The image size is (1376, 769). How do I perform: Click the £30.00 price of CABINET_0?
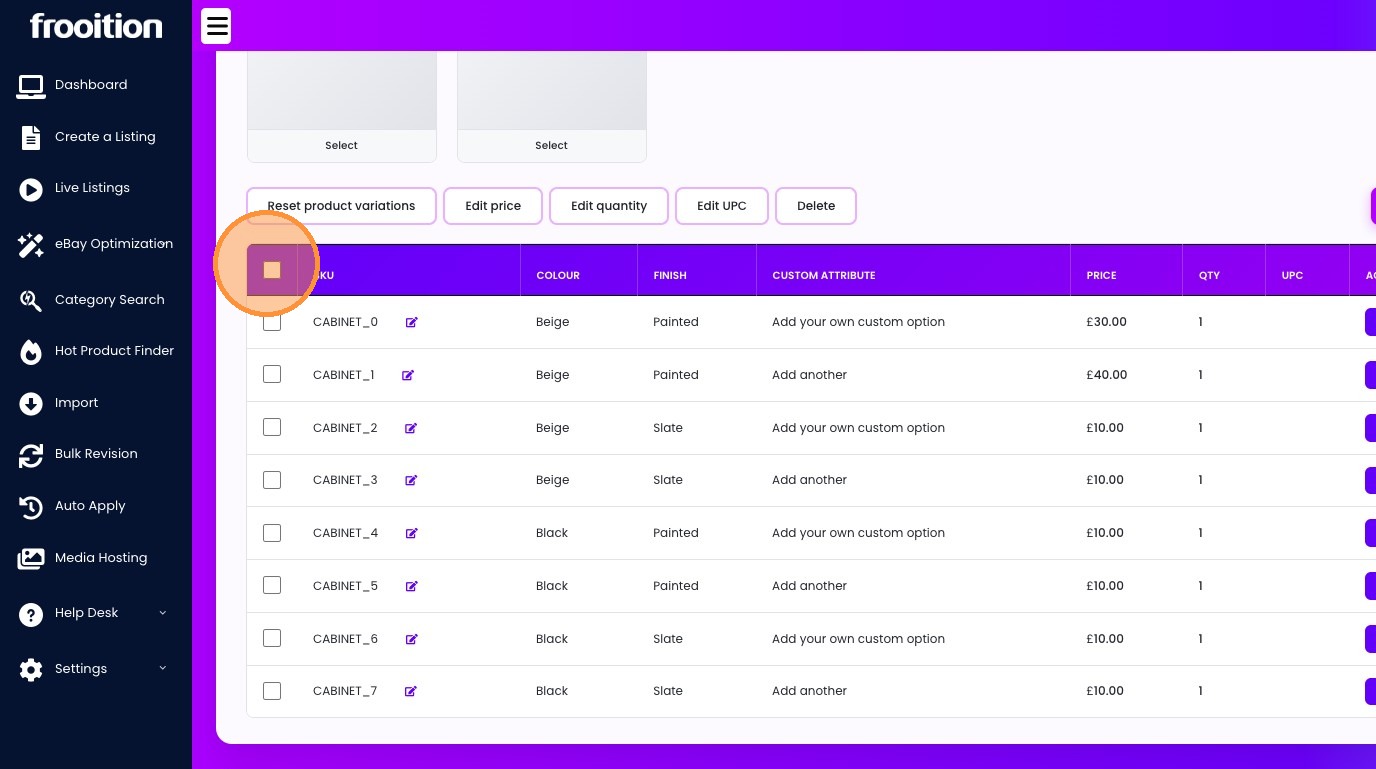(x=1106, y=322)
